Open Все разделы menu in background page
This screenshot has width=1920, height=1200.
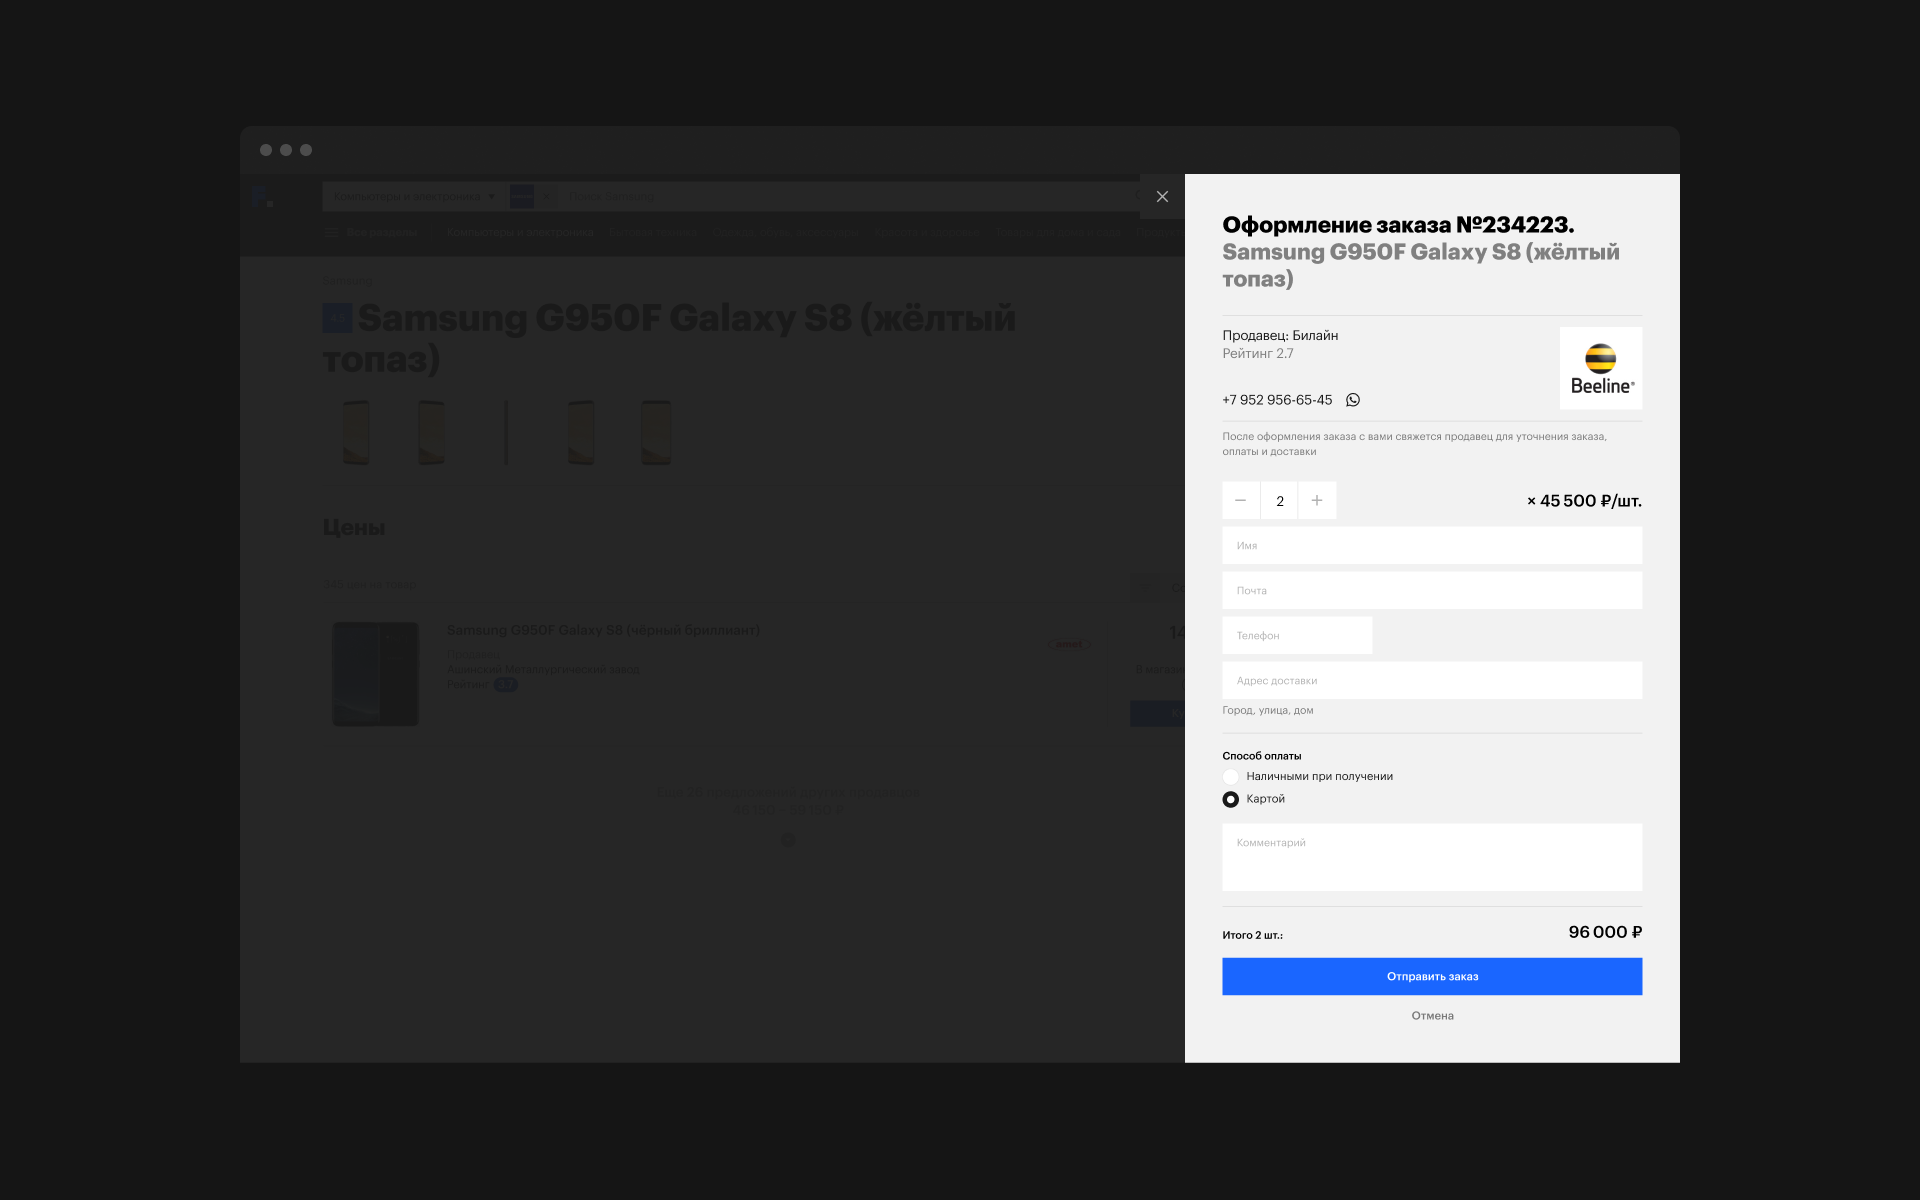[x=369, y=232]
